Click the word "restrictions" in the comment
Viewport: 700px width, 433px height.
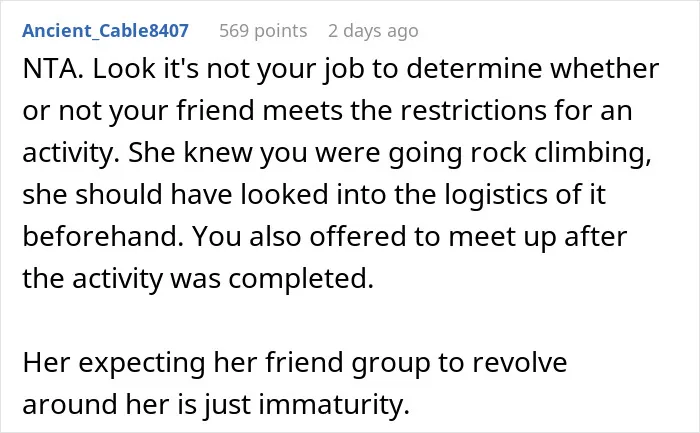click(x=473, y=110)
